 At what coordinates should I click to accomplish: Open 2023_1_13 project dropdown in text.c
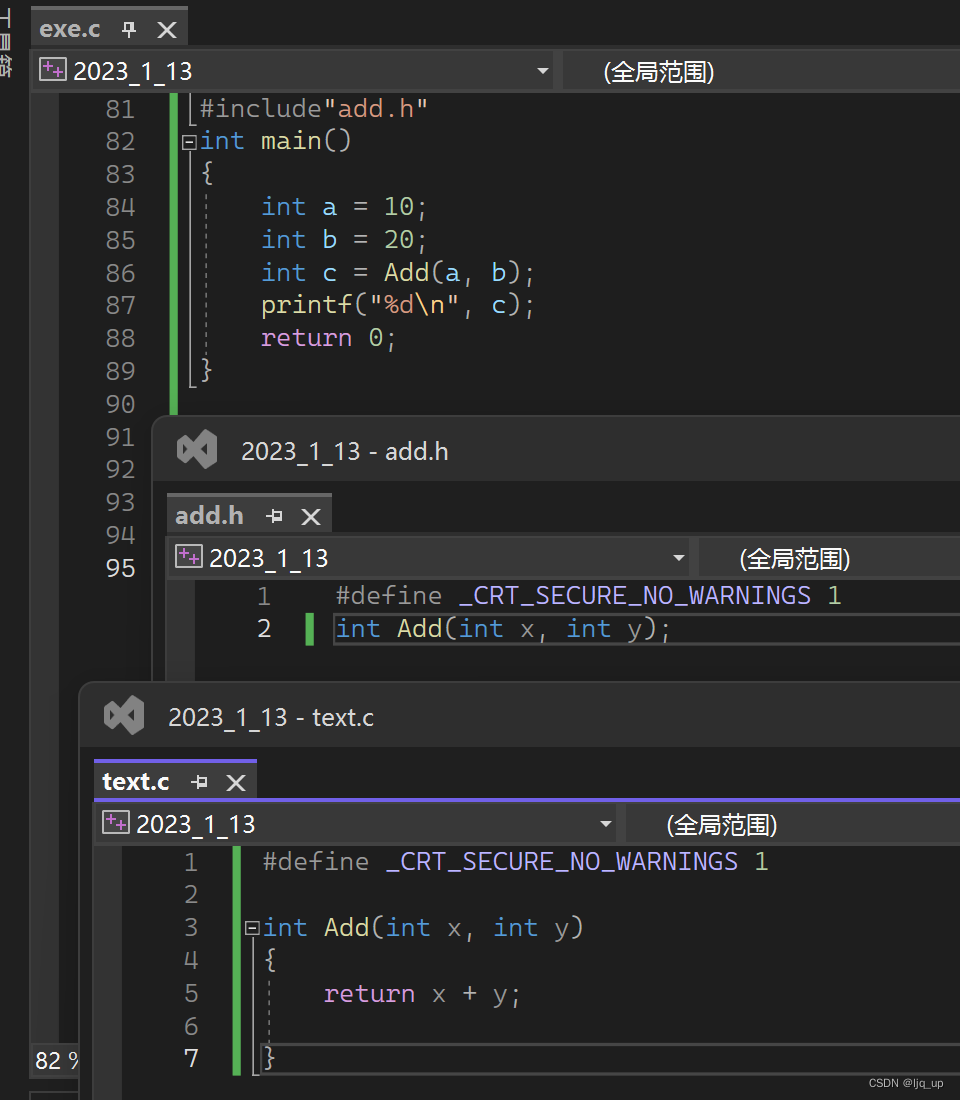pos(606,824)
